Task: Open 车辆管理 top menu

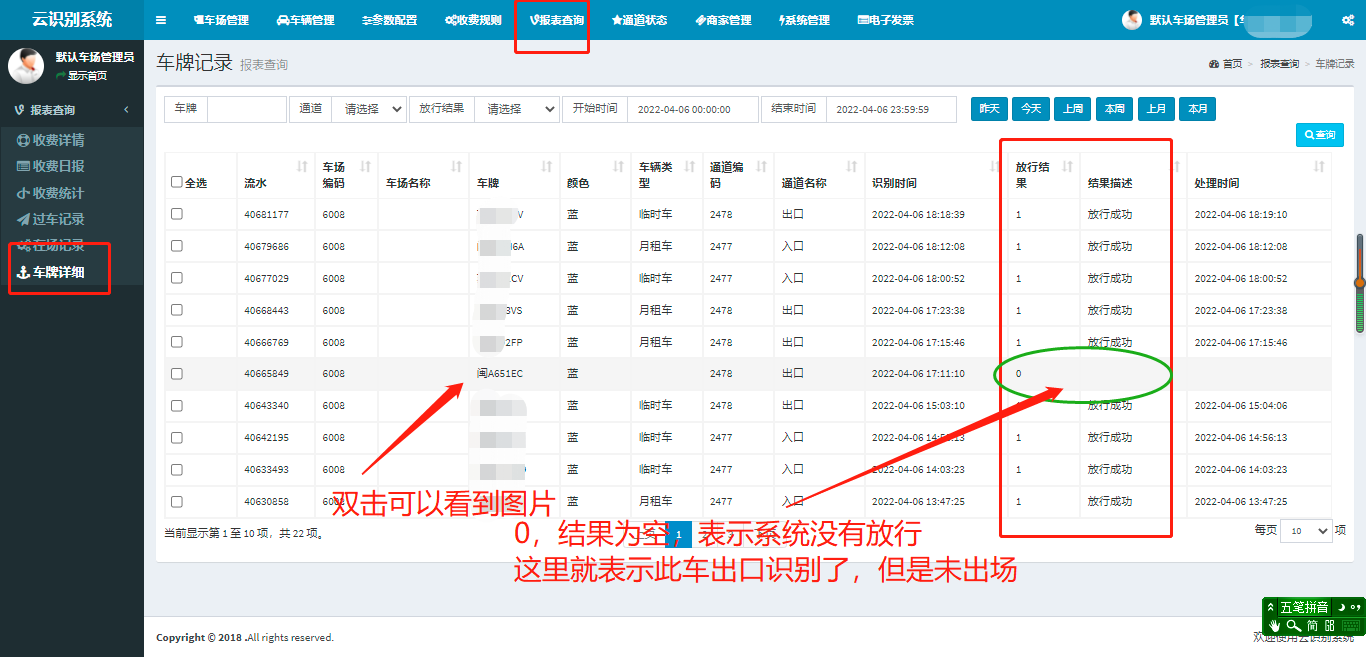Action: pyautogui.click(x=305, y=20)
